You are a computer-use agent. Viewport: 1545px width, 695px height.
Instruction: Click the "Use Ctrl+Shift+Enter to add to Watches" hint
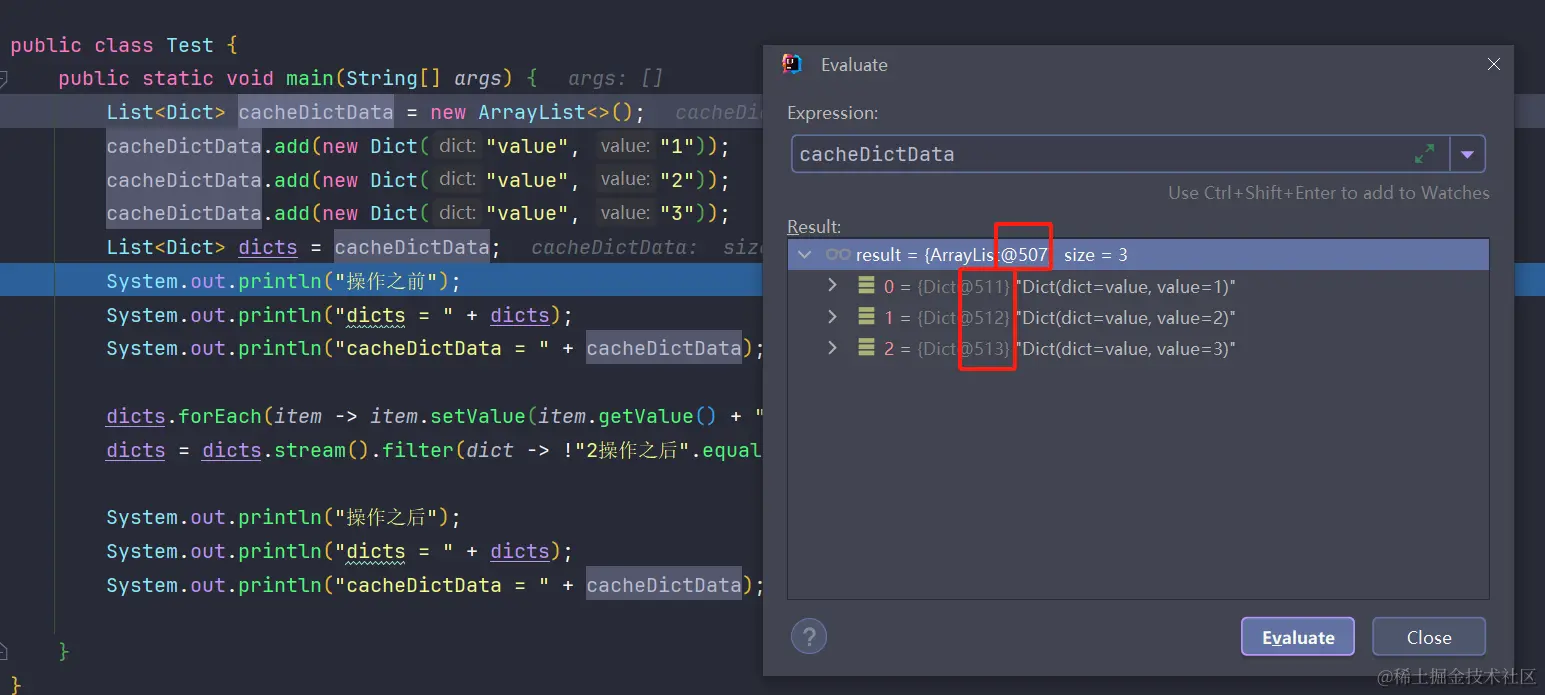[x=1329, y=193]
